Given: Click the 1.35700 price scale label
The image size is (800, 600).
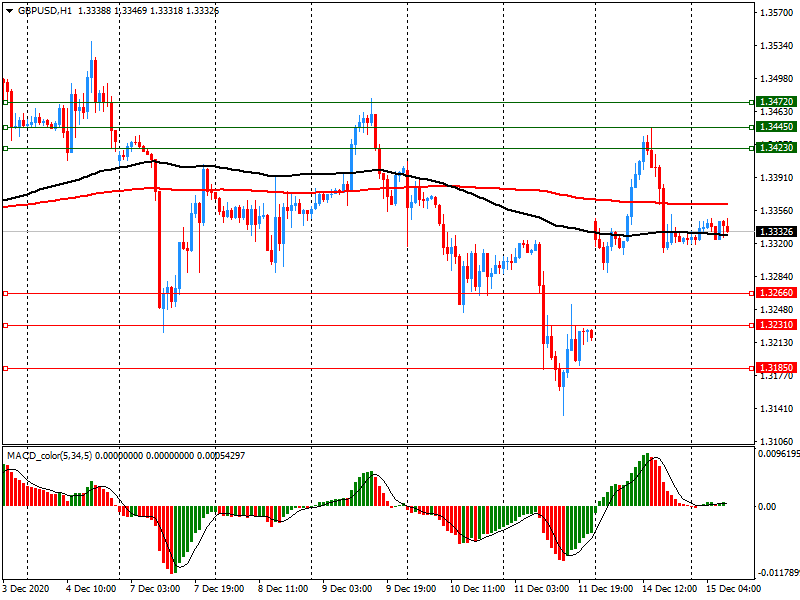Looking at the screenshot, I should click(x=776, y=13).
